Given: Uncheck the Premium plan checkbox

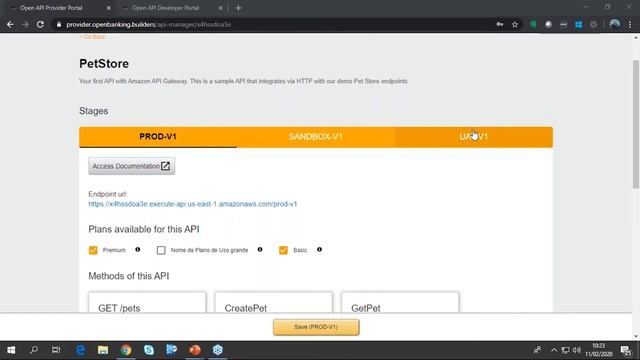Looking at the screenshot, I should coord(93,250).
